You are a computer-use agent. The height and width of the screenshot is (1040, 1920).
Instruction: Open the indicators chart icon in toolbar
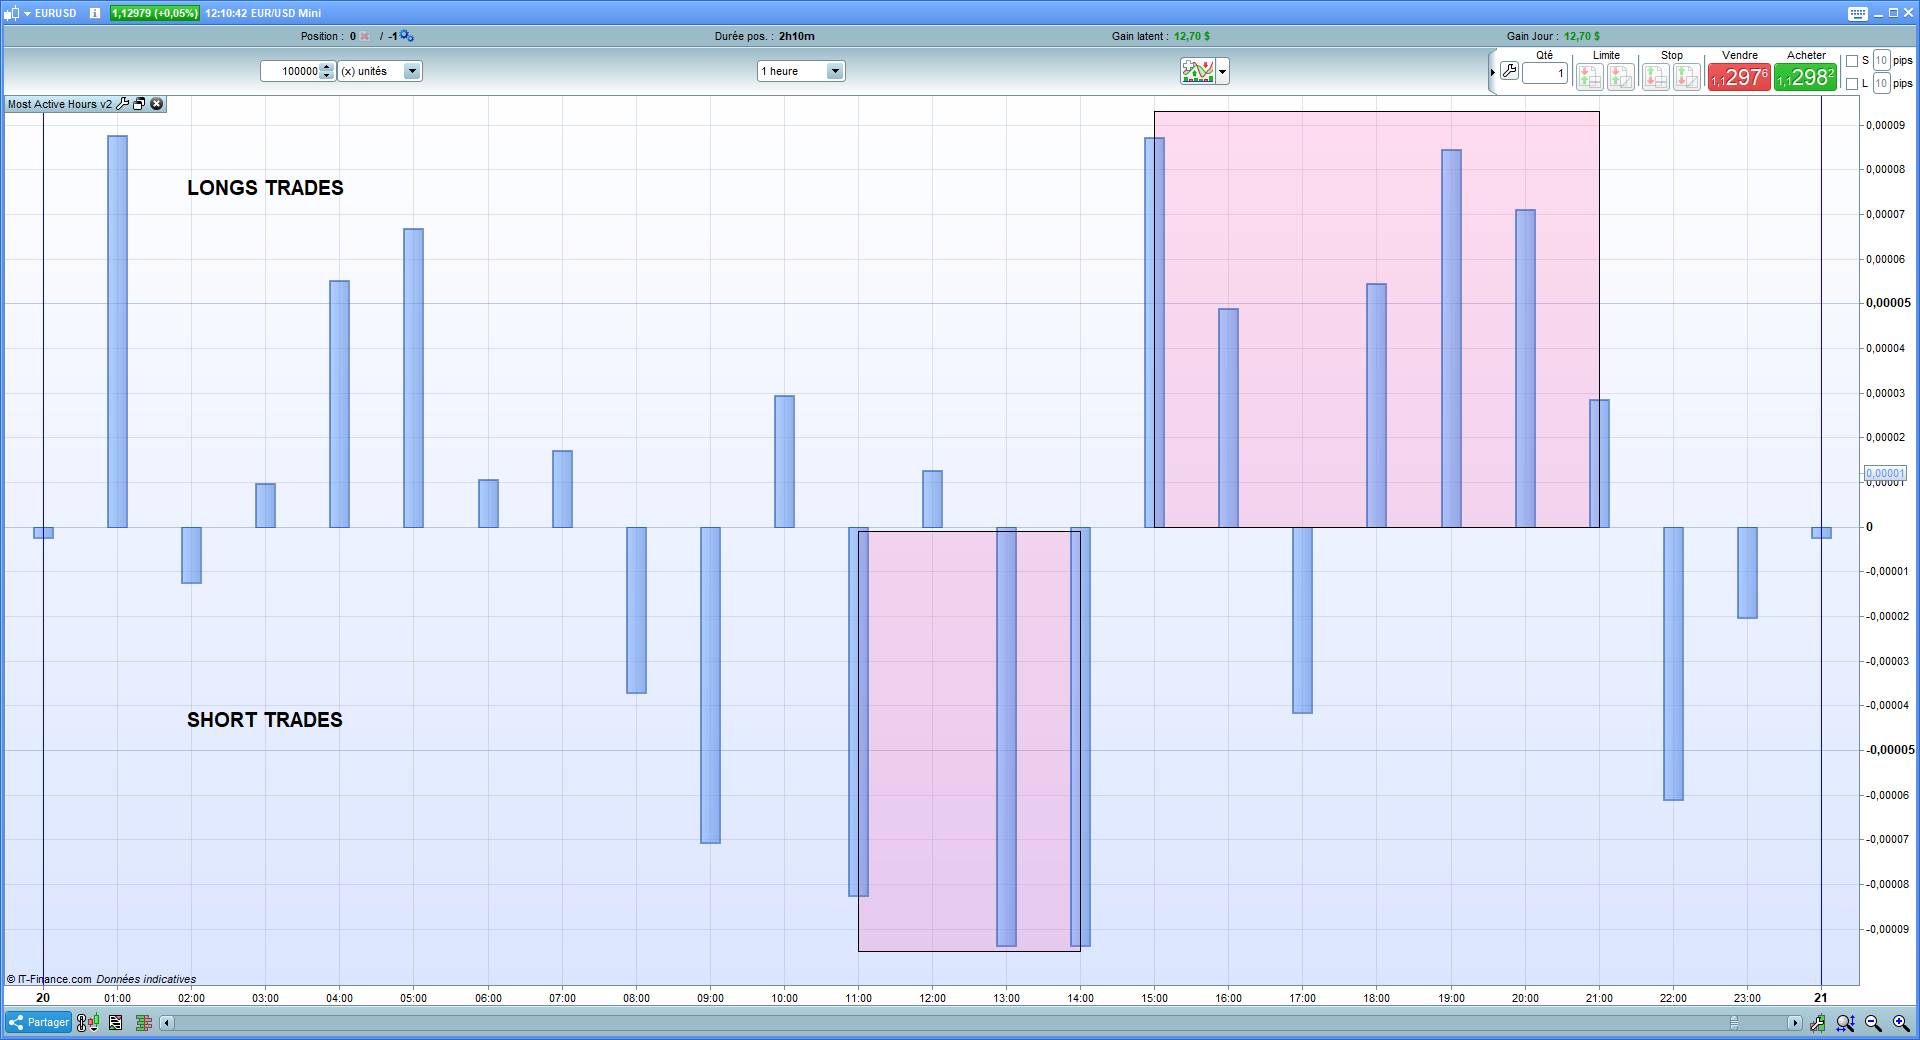click(x=1197, y=71)
